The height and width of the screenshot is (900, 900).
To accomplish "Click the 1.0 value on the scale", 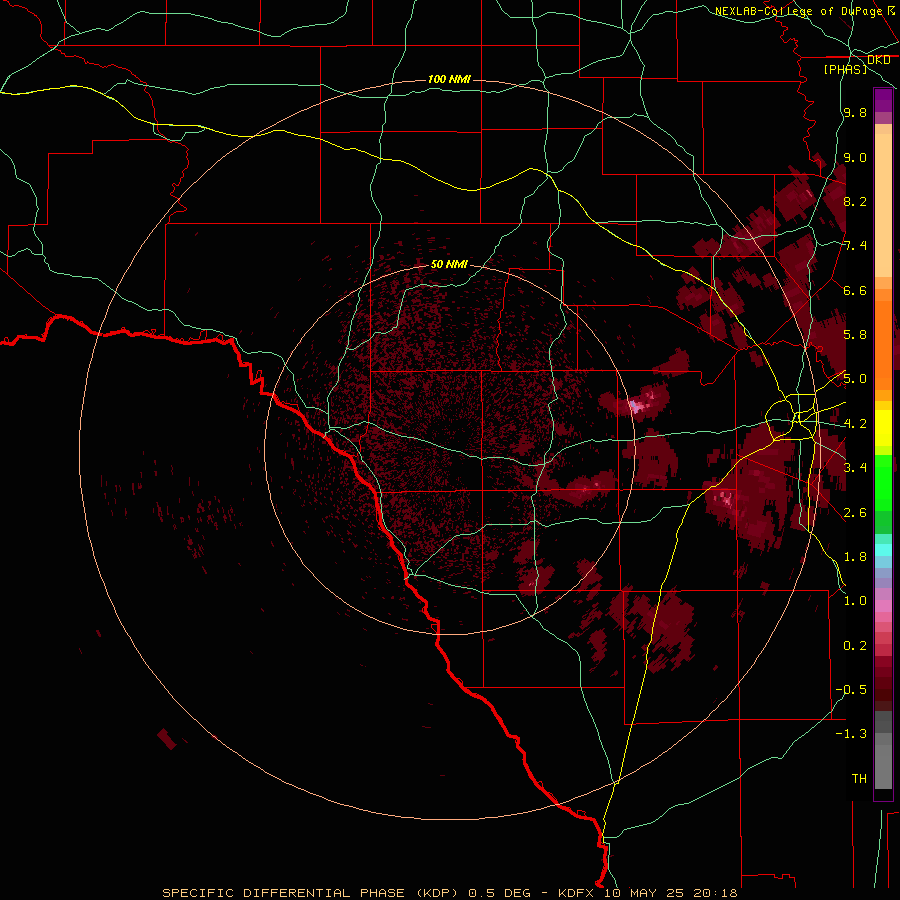I will tap(855, 601).
